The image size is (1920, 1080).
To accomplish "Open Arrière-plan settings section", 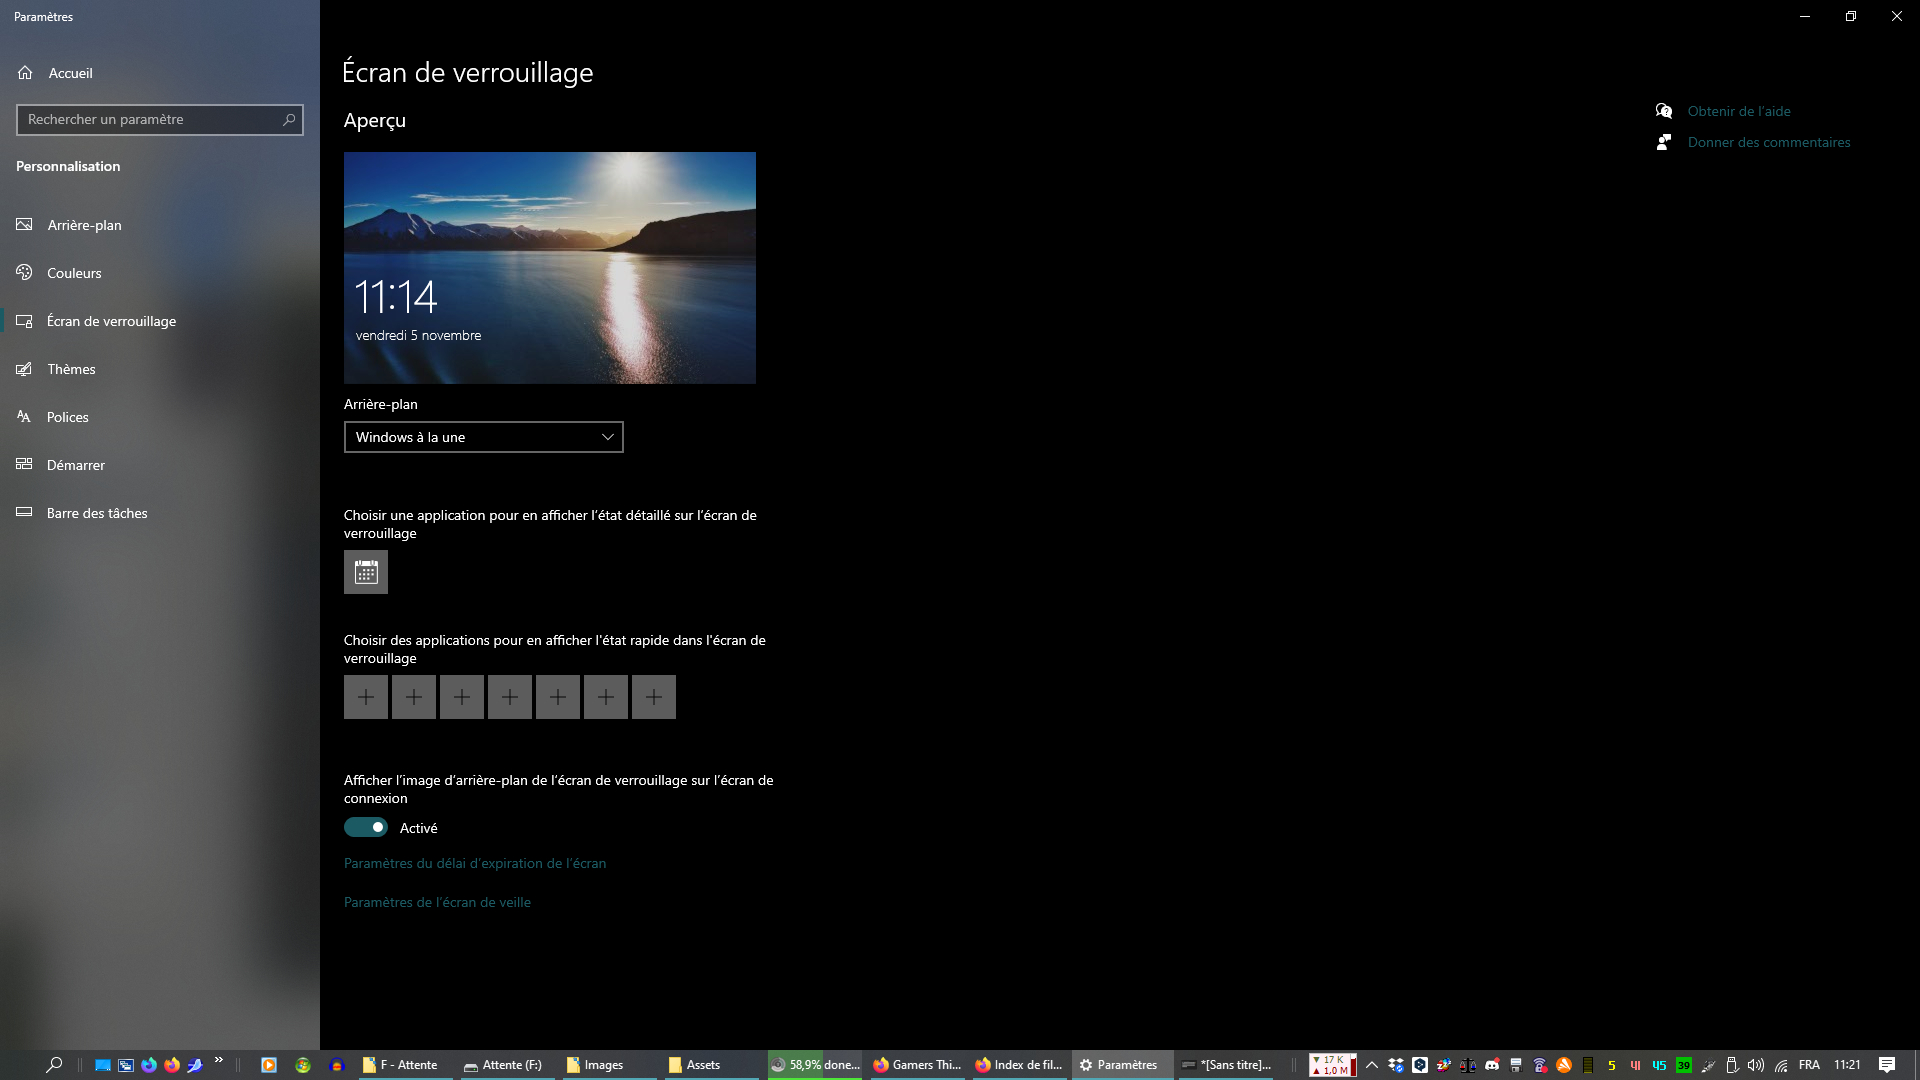I will click(84, 225).
